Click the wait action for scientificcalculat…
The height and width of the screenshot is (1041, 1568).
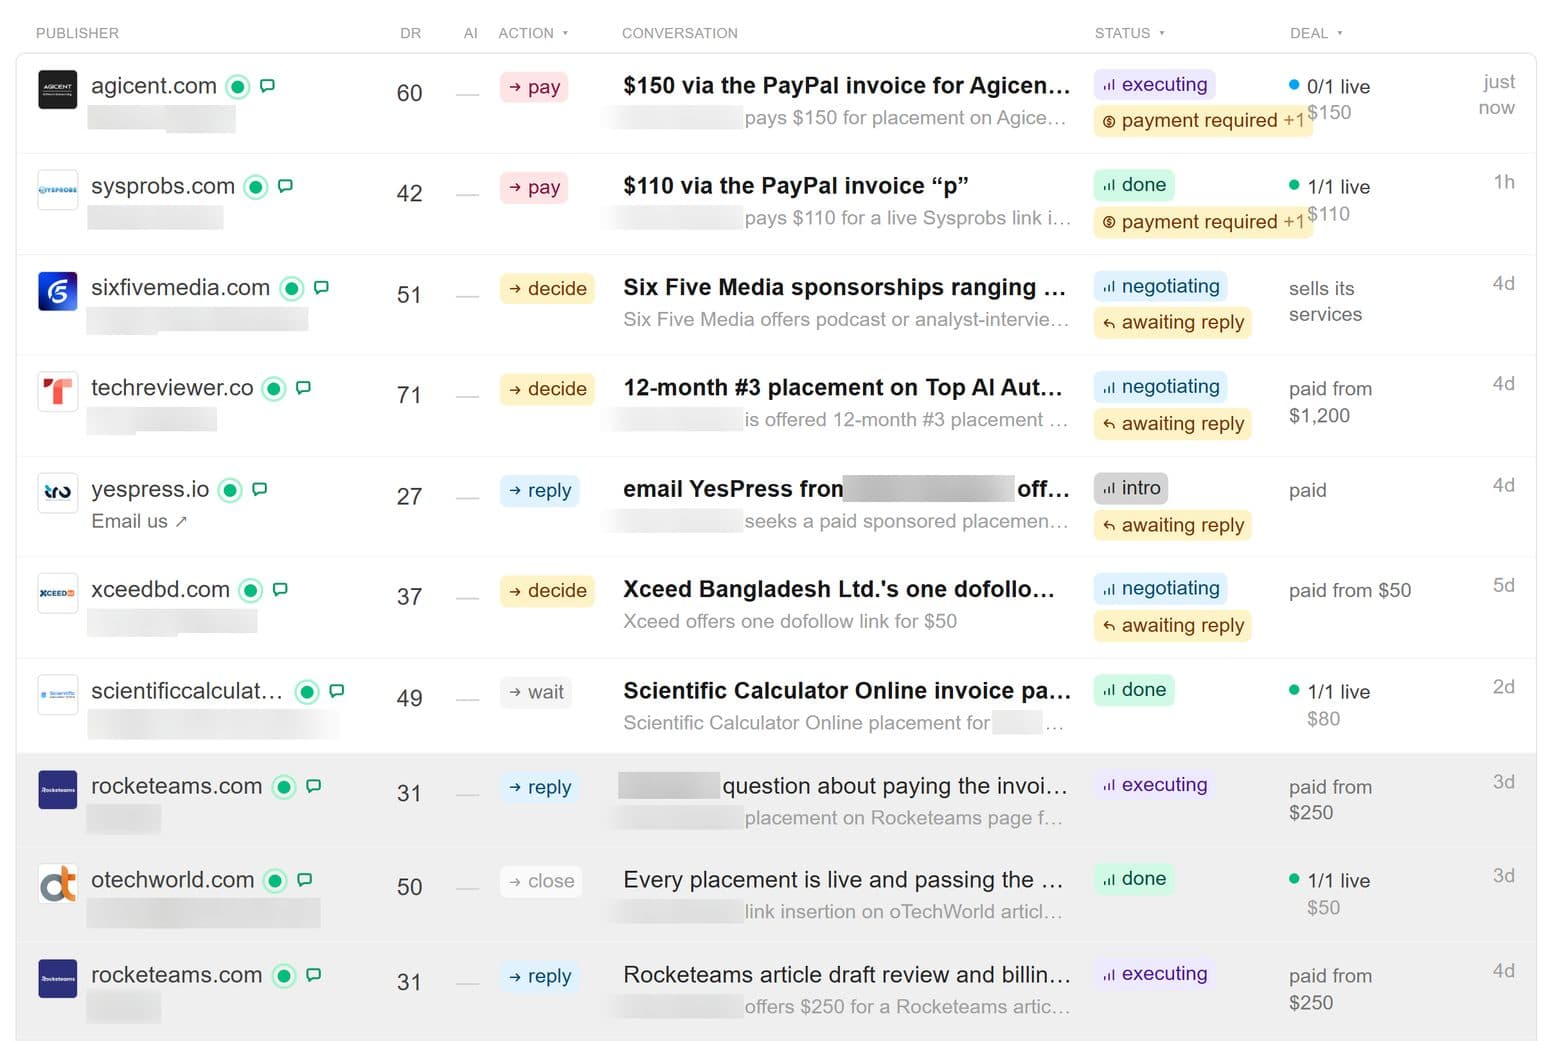tap(536, 692)
